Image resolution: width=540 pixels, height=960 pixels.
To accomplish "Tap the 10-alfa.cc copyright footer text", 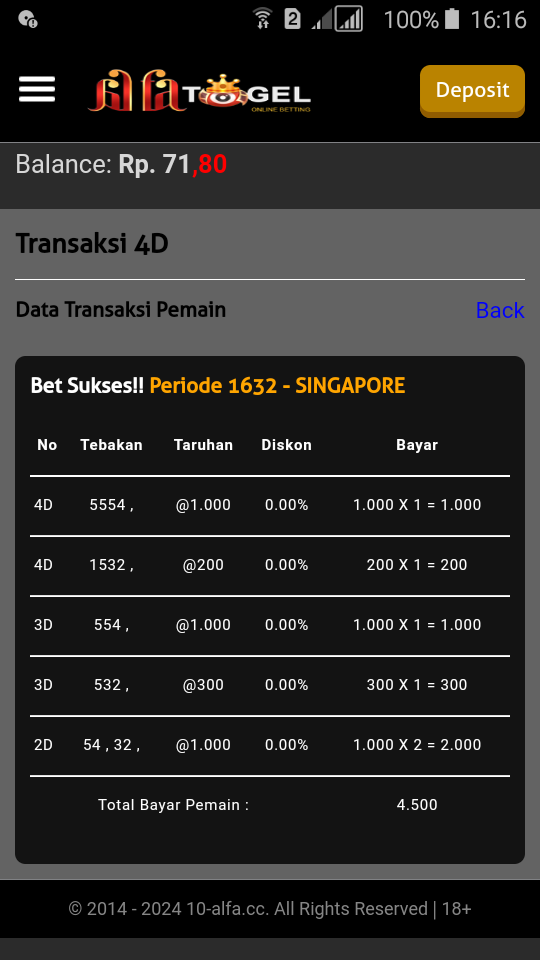I will pyautogui.click(x=270, y=909).
